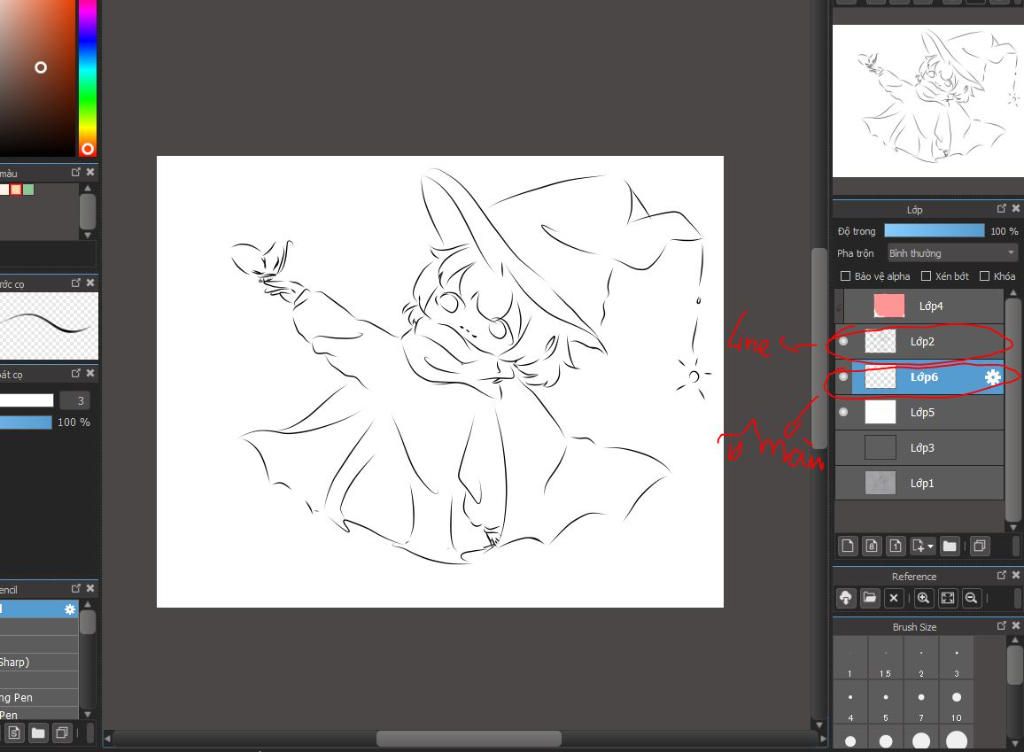Create a brush folder in brush panel
Viewport: 1024px width, 752px height.
(x=39, y=733)
